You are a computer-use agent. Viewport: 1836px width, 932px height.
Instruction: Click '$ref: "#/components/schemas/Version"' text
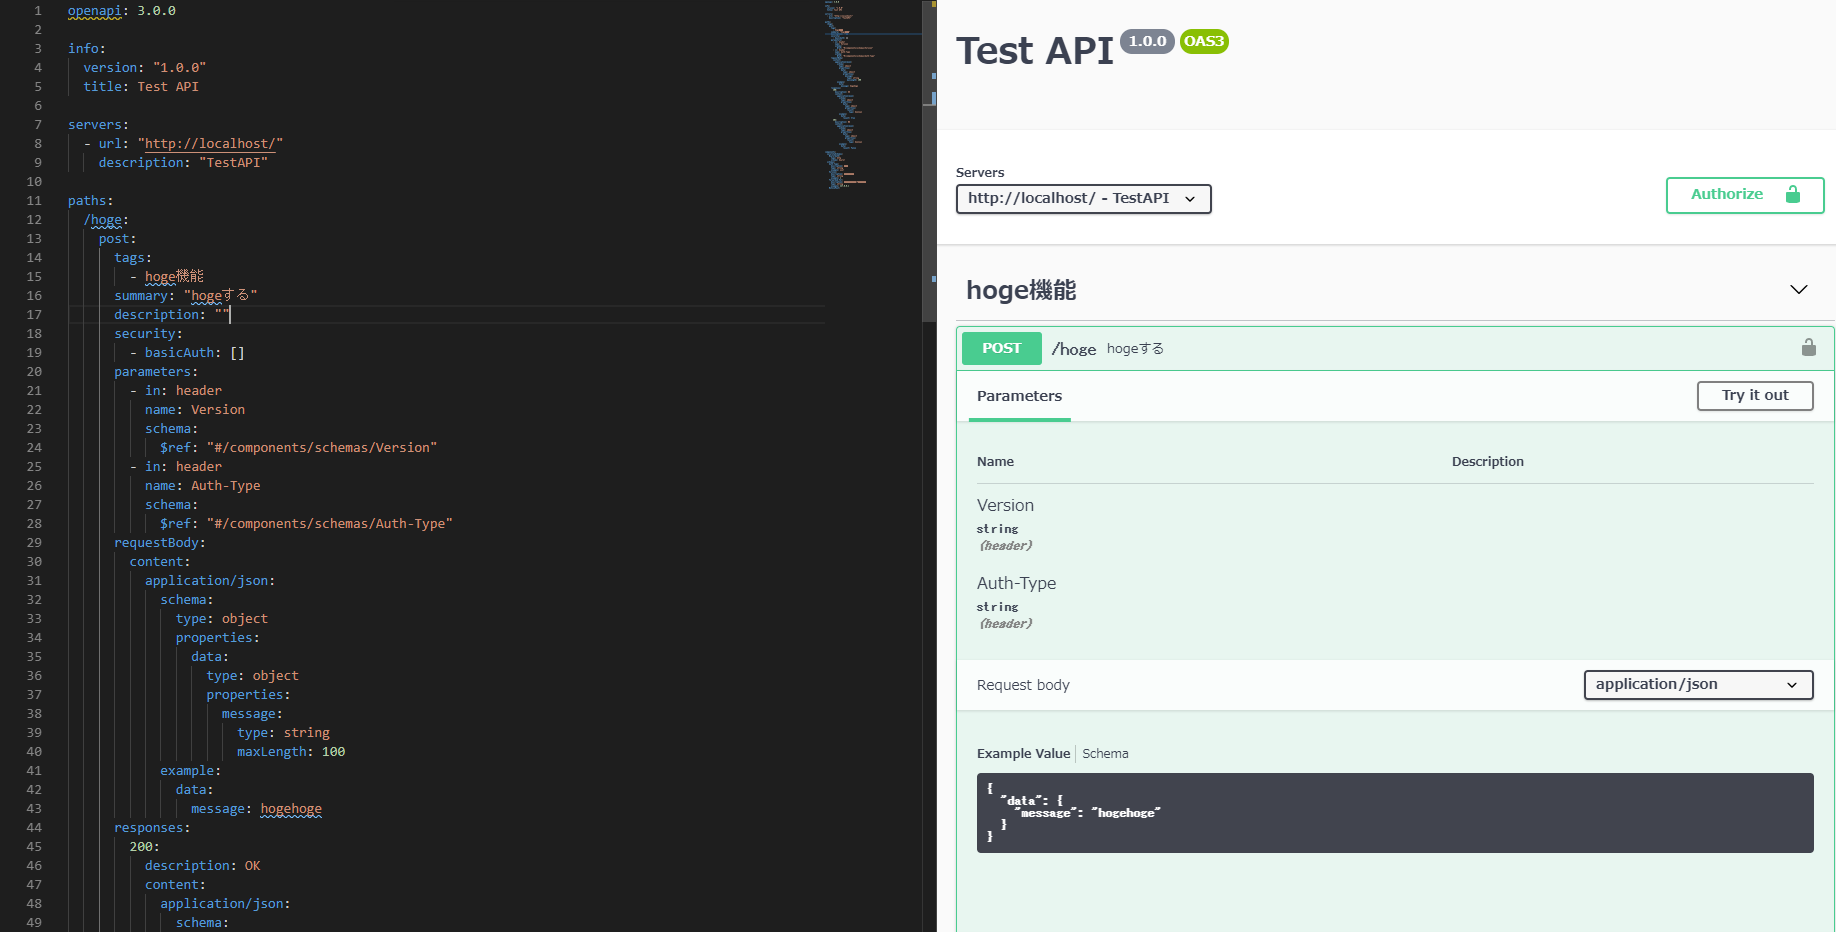(298, 448)
